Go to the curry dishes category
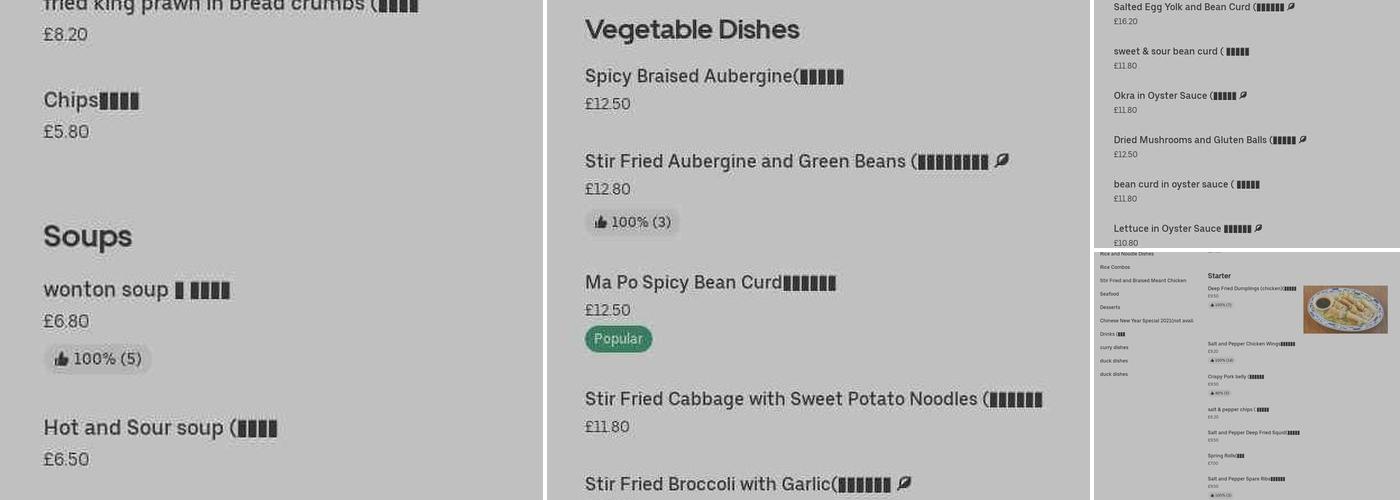 tap(1114, 347)
